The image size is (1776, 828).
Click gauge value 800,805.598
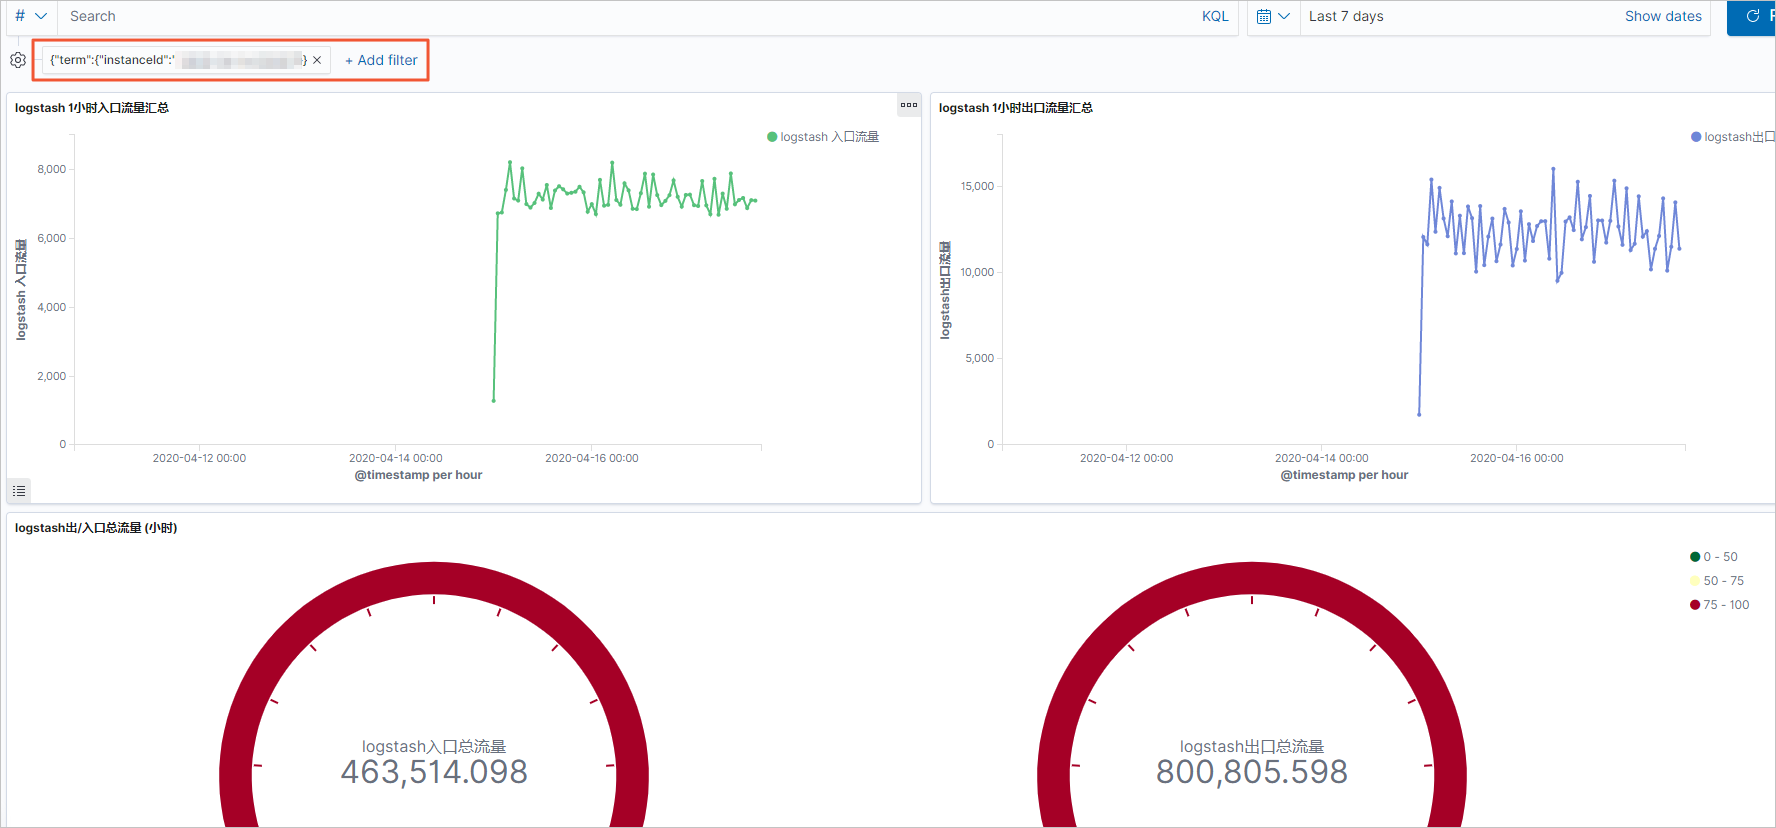[1252, 772]
